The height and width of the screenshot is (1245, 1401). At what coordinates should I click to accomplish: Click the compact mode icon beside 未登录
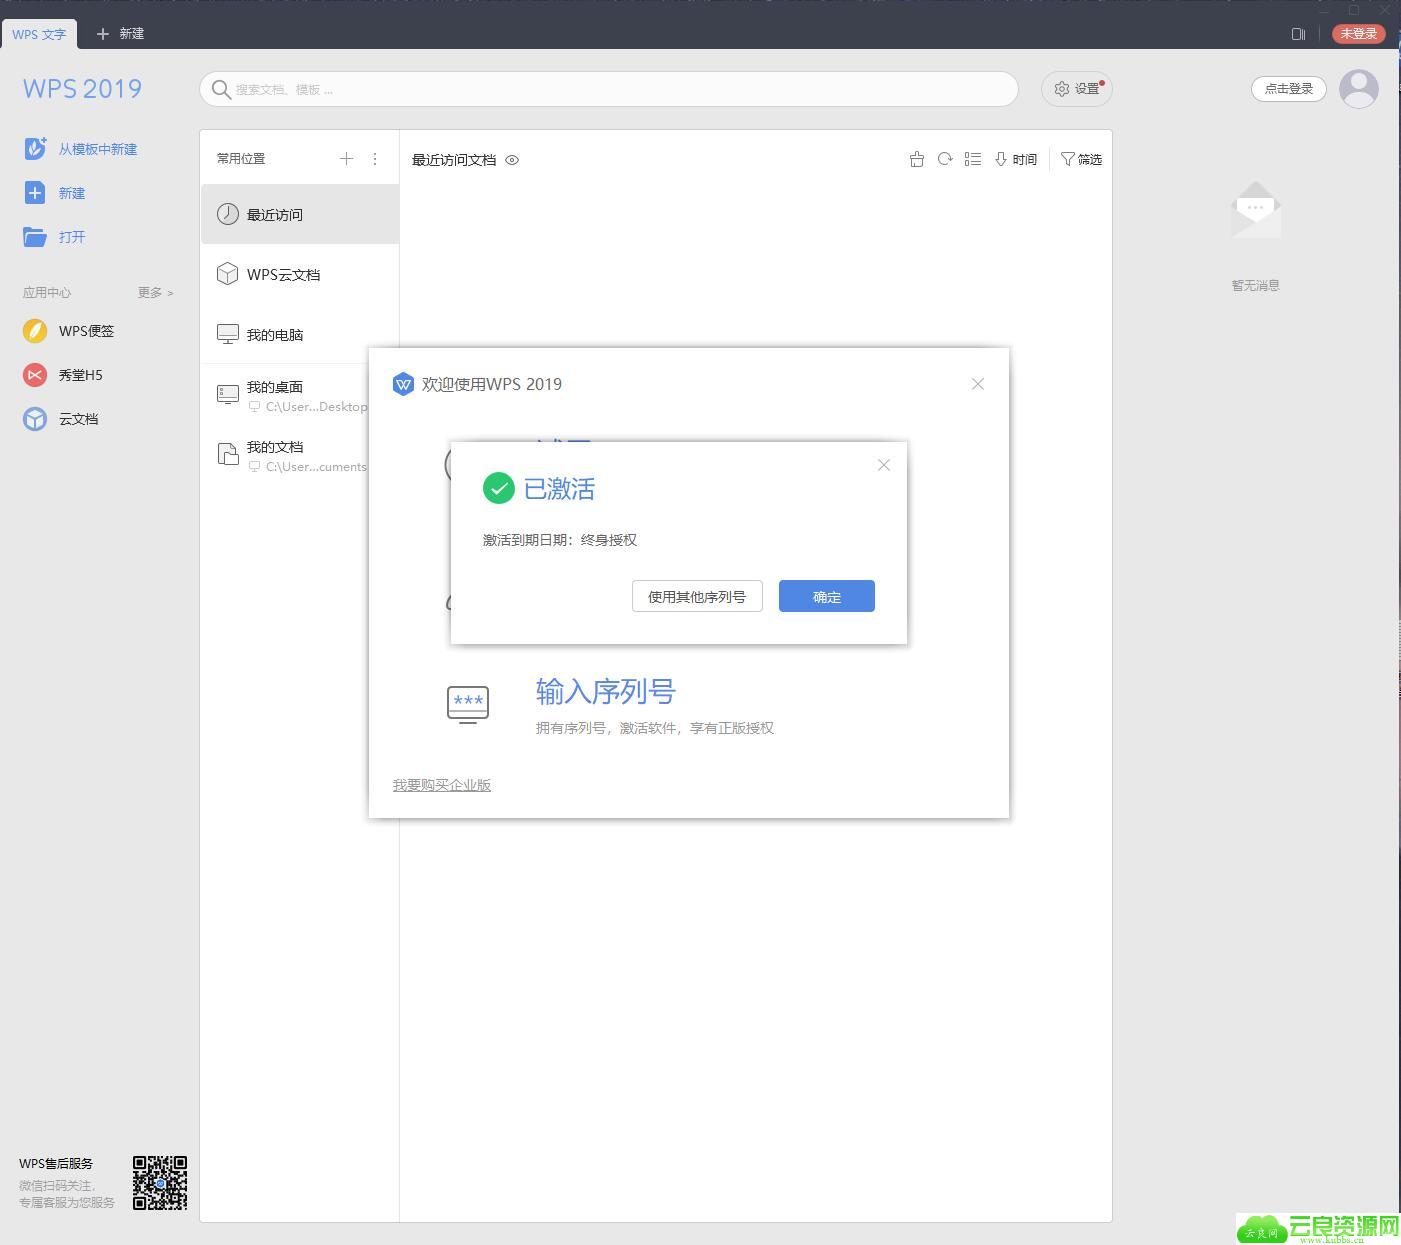coord(1298,34)
